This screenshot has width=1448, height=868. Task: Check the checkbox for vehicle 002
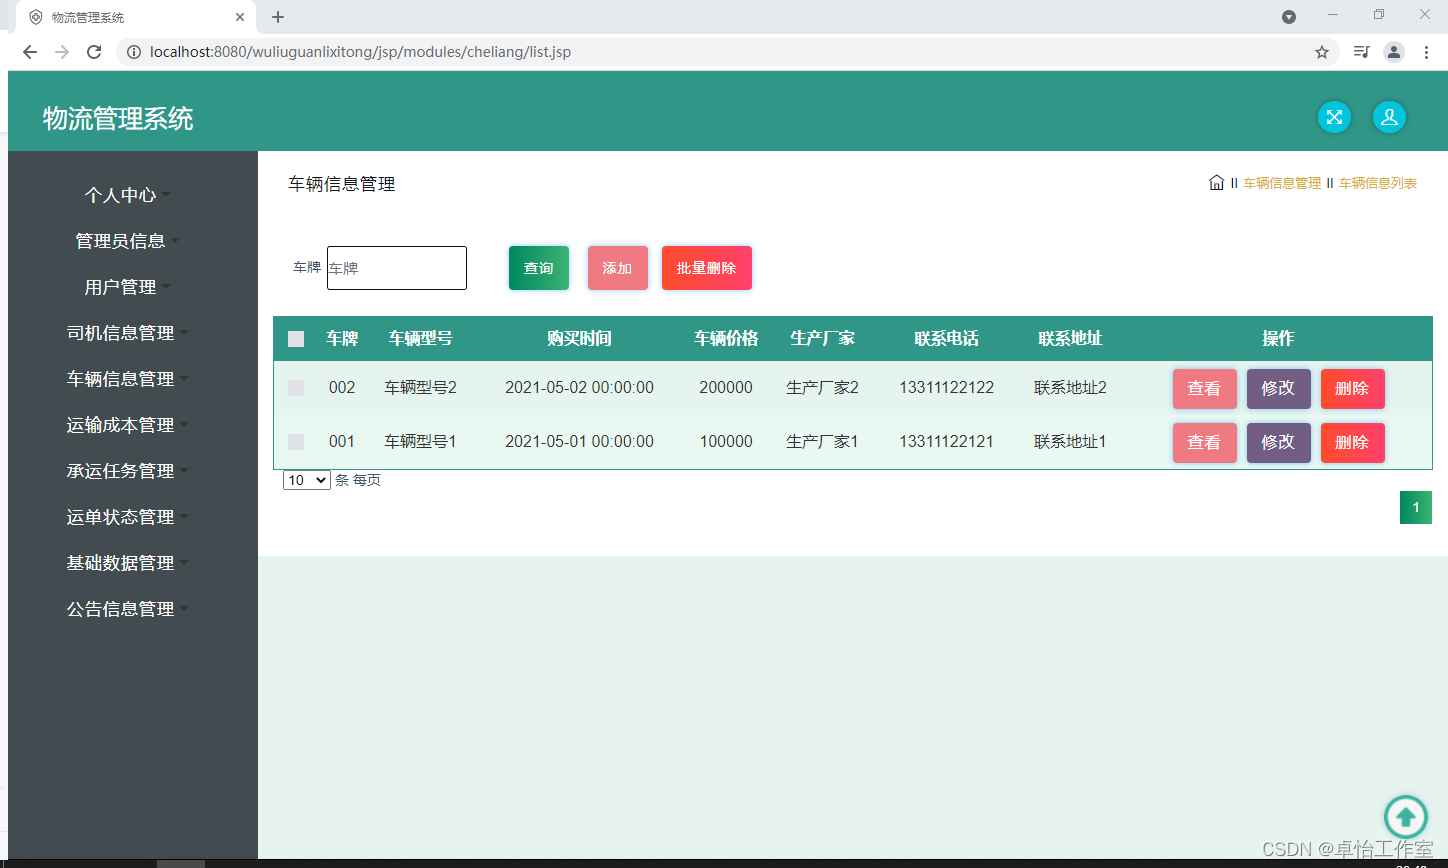295,388
